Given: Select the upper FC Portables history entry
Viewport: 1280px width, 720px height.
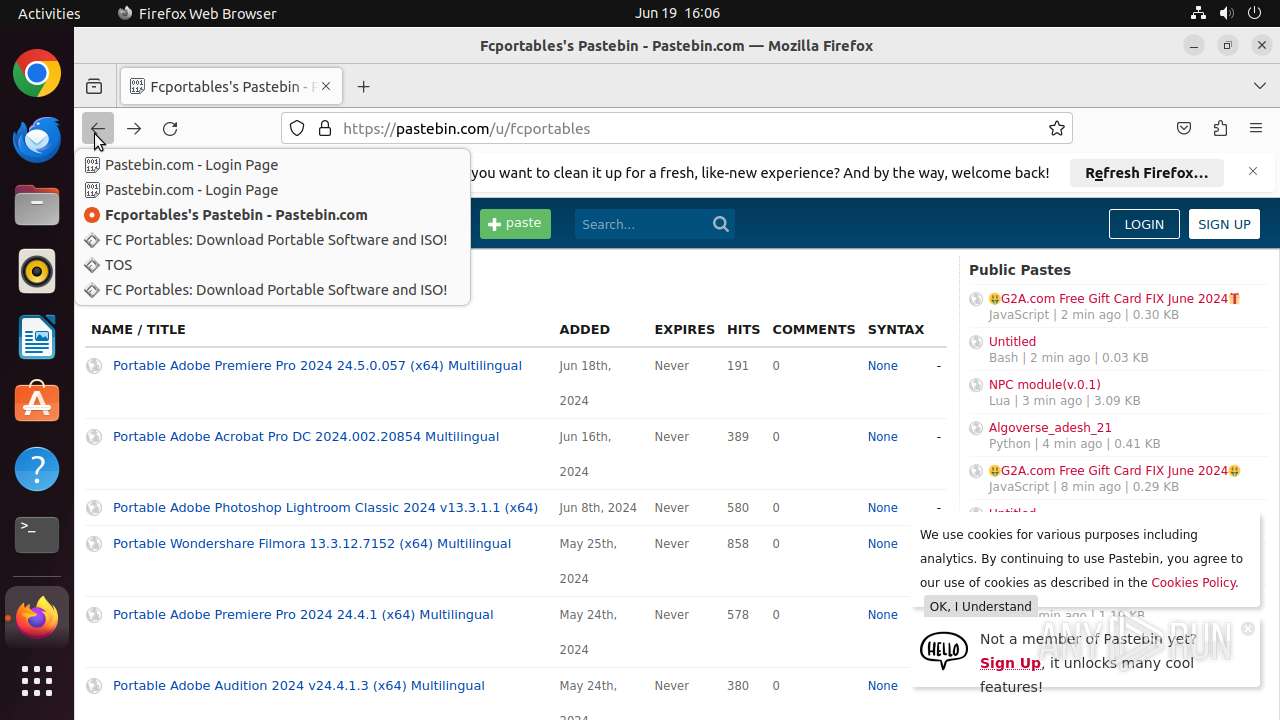Looking at the screenshot, I should [x=272, y=240].
